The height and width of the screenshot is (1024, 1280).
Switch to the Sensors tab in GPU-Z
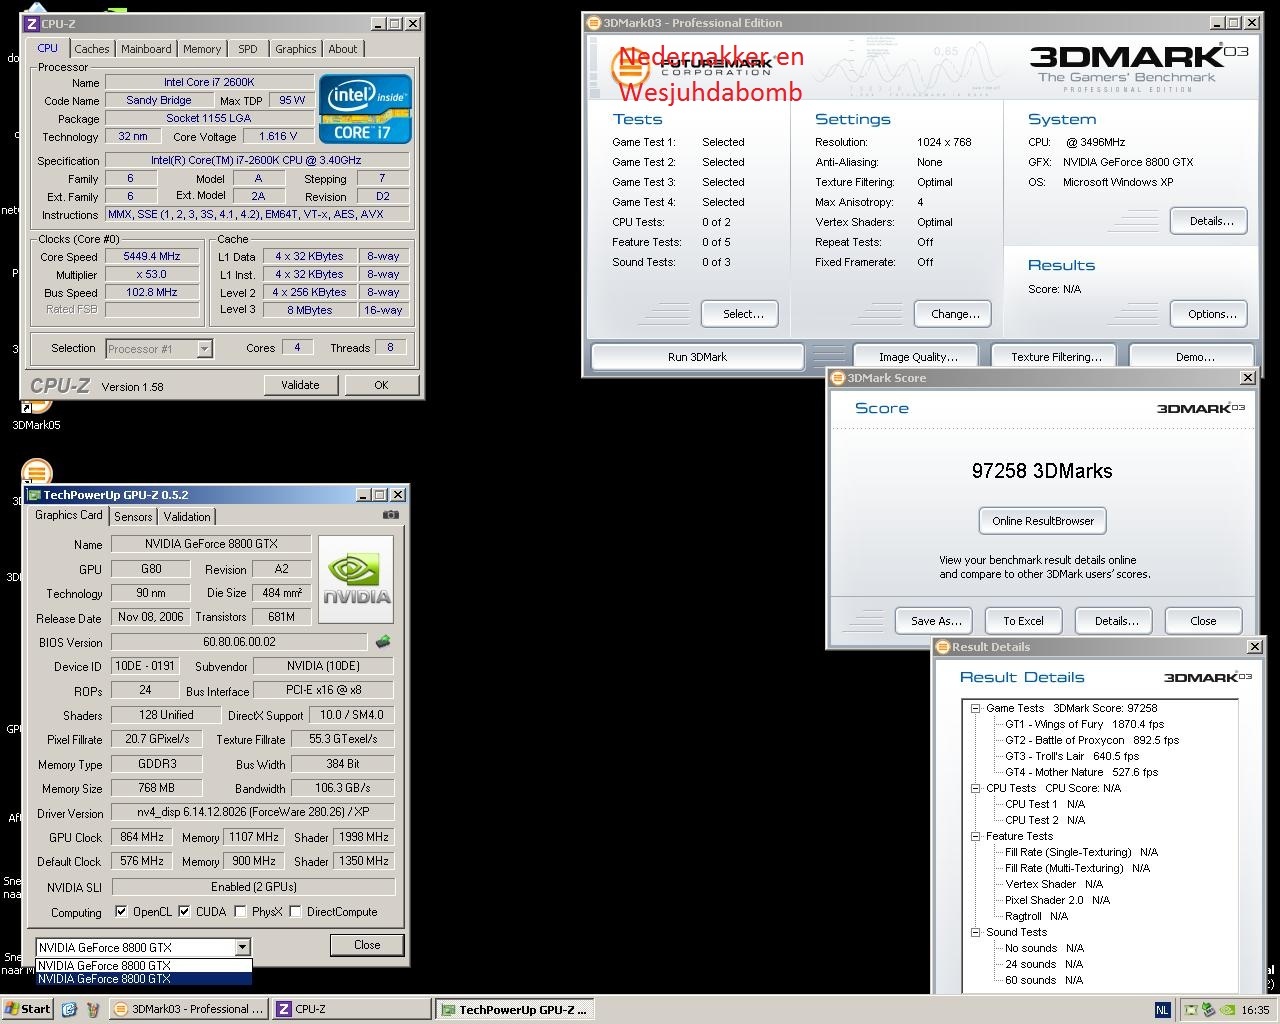click(133, 517)
